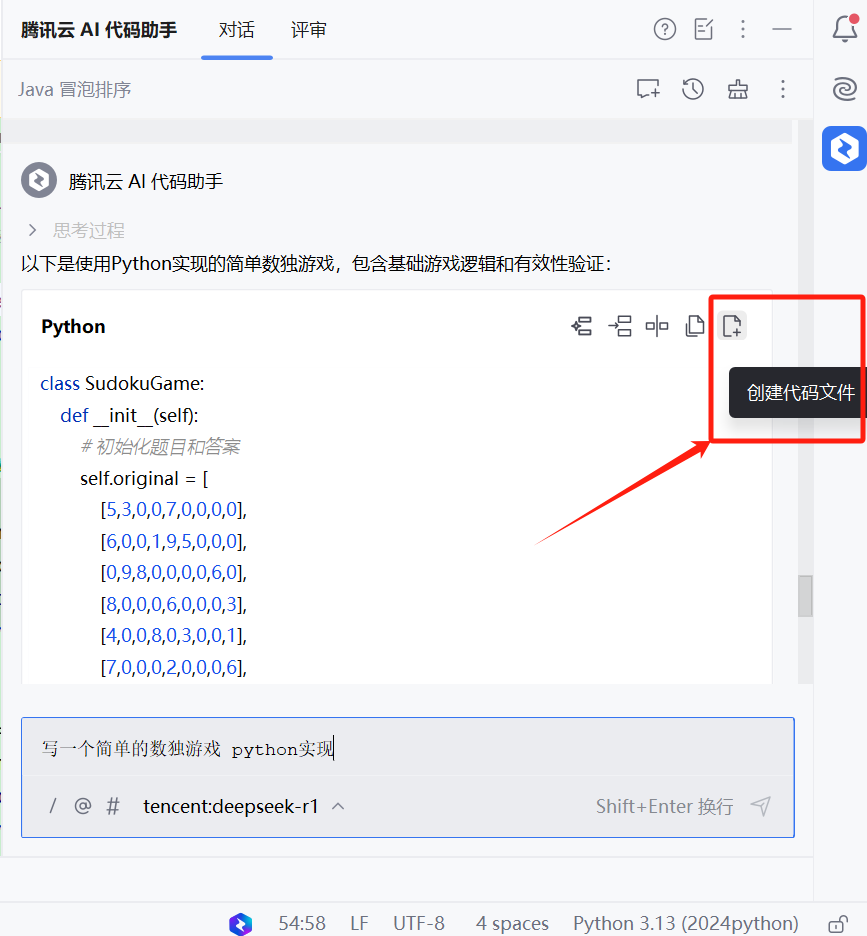The width and height of the screenshot is (867, 936).
Task: Click the # 初始化题目和答案 comment
Action: (x=160, y=447)
